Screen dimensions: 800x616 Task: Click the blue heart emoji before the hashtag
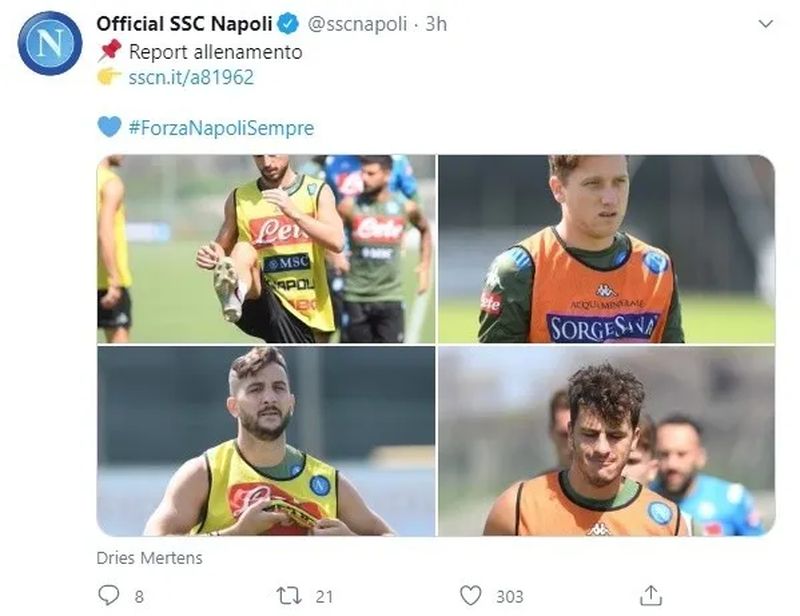[109, 128]
